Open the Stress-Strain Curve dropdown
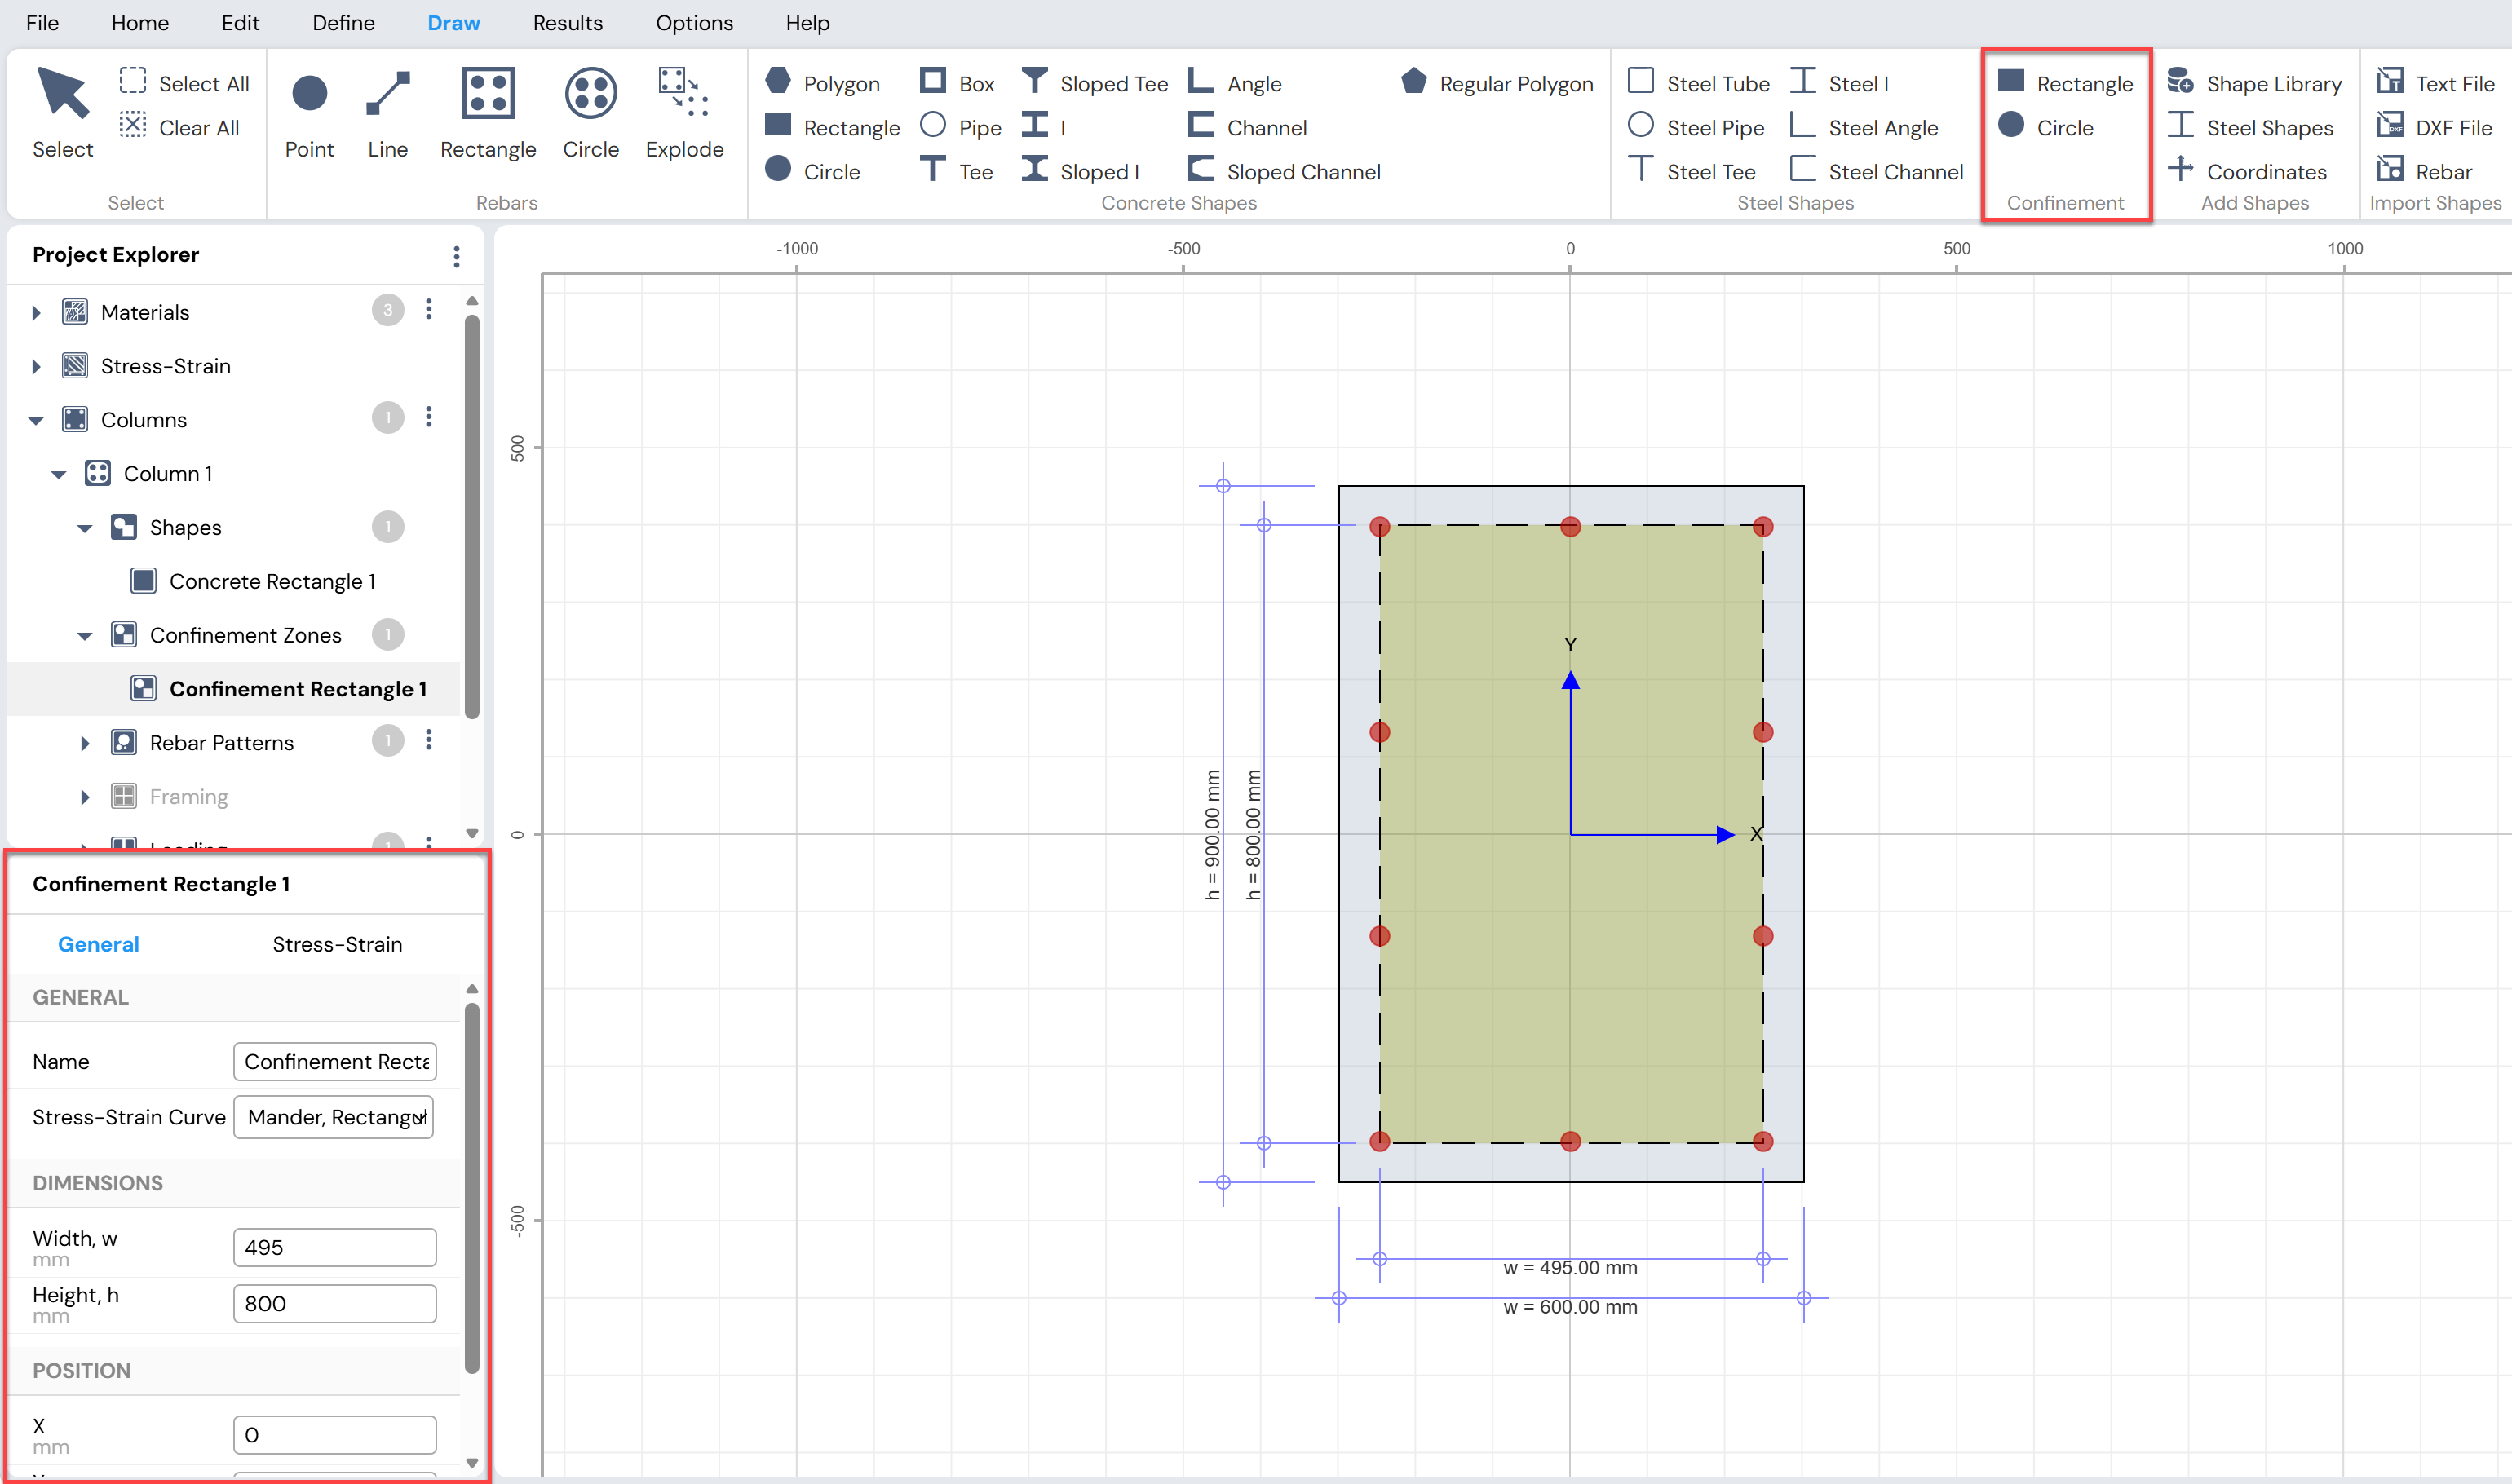The image size is (2512, 1484). coord(334,1117)
